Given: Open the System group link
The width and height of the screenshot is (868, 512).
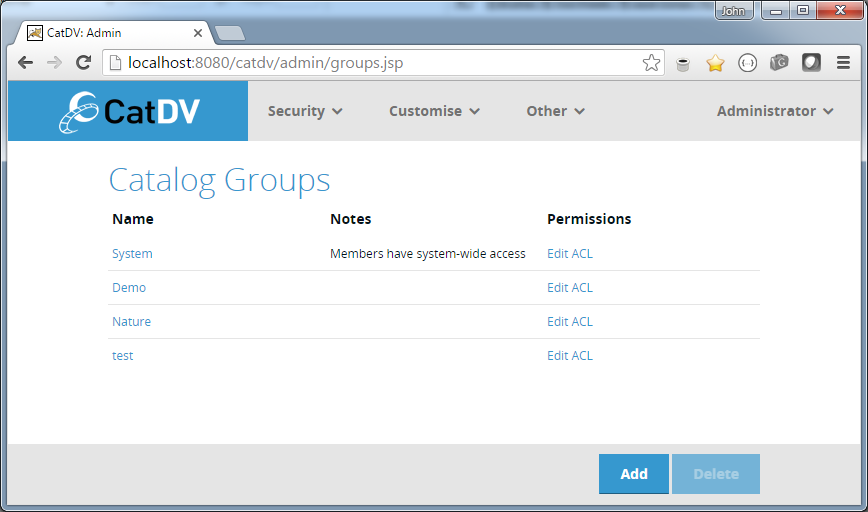Looking at the screenshot, I should pyautogui.click(x=132, y=254).
